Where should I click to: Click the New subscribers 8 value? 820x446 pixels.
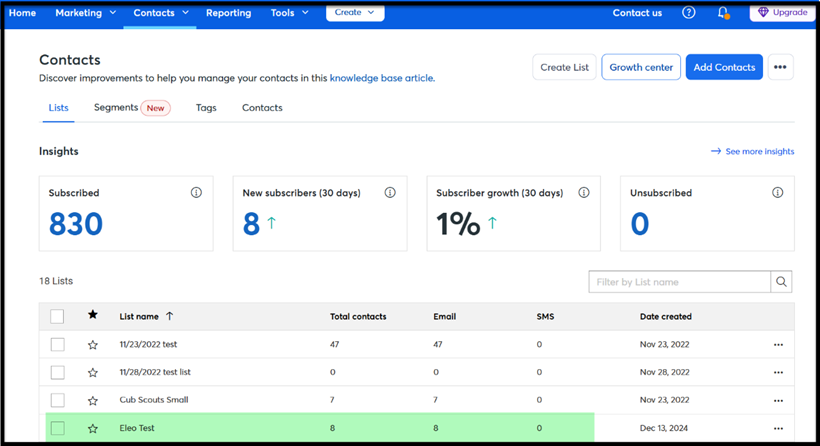(x=251, y=224)
